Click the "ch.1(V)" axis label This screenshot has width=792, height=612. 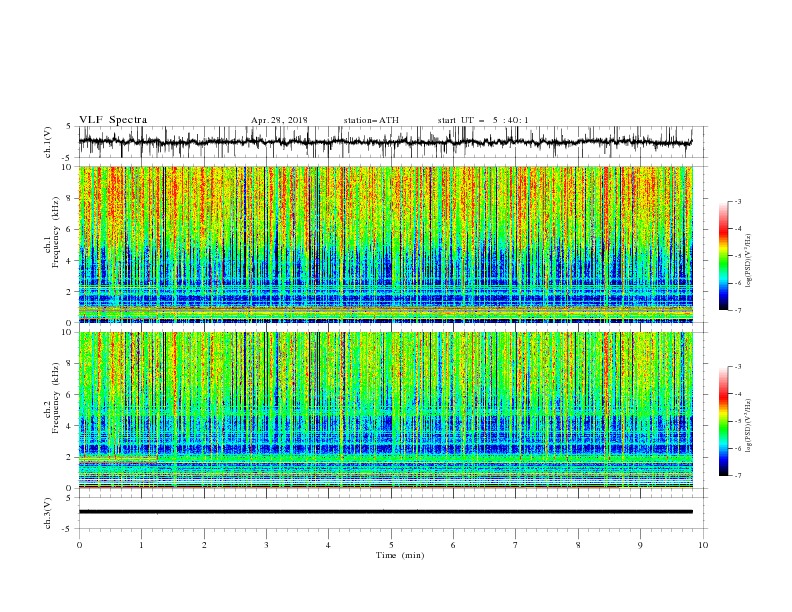point(48,141)
